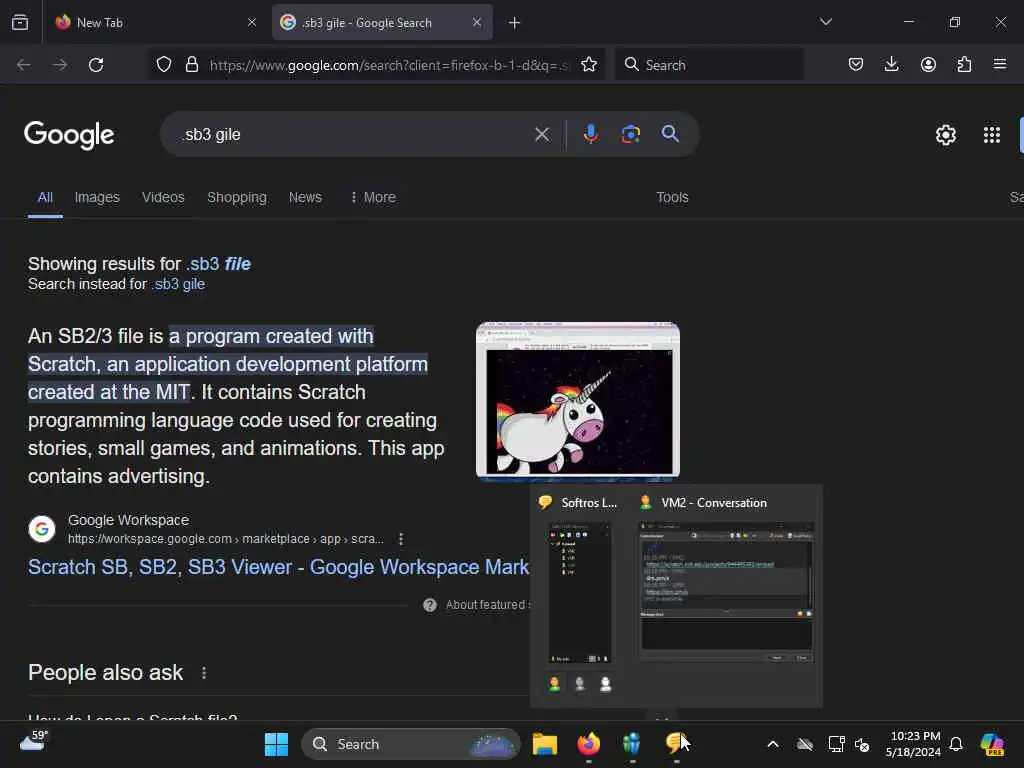Open the Extensions puzzle icon
The height and width of the screenshot is (768, 1024).
964,65
